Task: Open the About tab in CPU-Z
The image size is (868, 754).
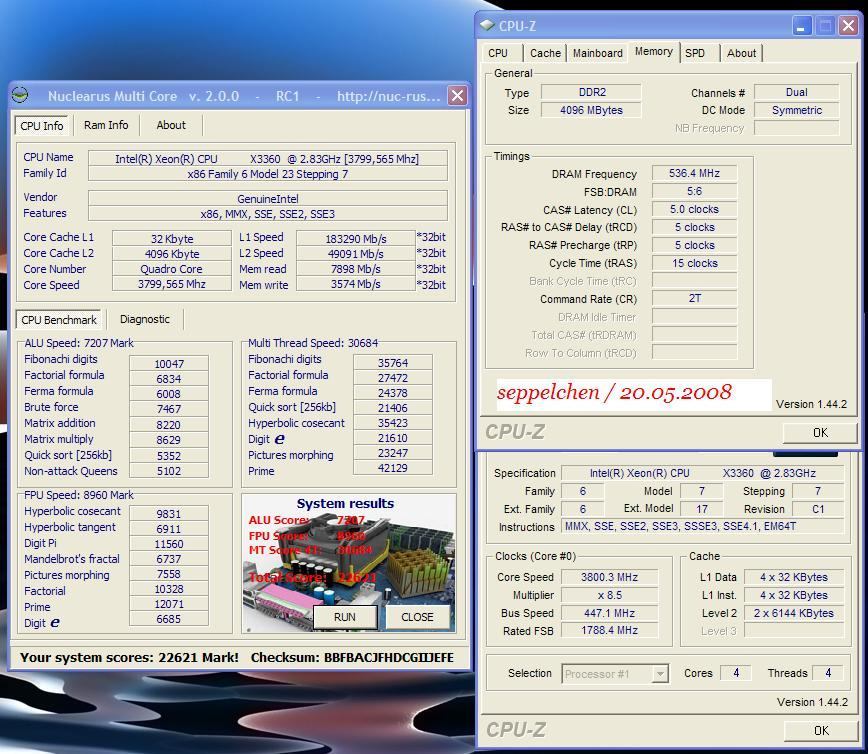Action: pos(741,53)
